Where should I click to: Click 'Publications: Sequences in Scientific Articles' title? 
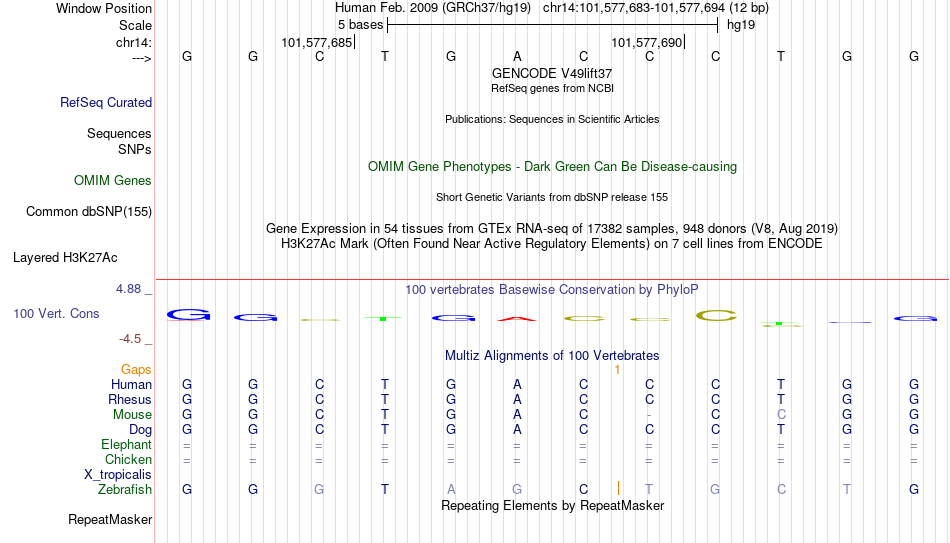coord(552,119)
